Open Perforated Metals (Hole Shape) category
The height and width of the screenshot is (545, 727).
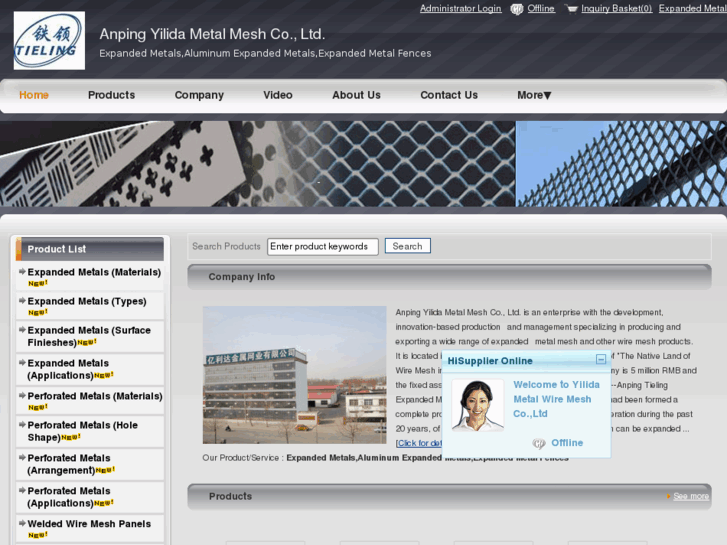click(x=83, y=431)
